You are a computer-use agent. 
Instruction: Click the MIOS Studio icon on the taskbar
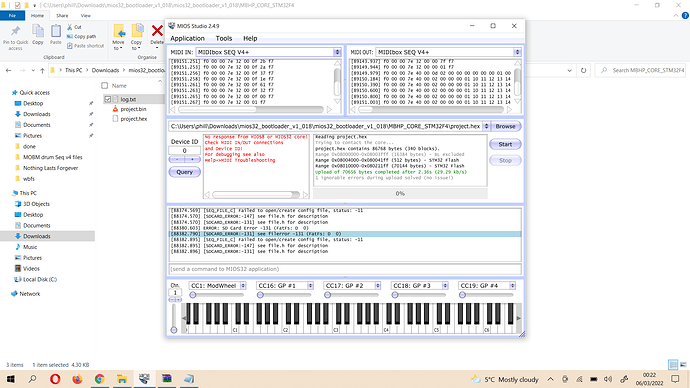pos(144,379)
